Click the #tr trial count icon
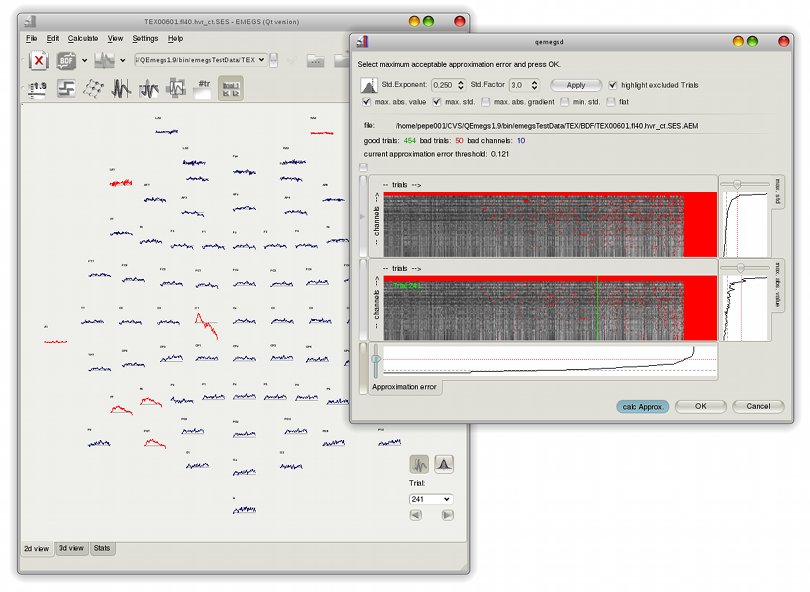This screenshot has width=810, height=592. (x=203, y=89)
